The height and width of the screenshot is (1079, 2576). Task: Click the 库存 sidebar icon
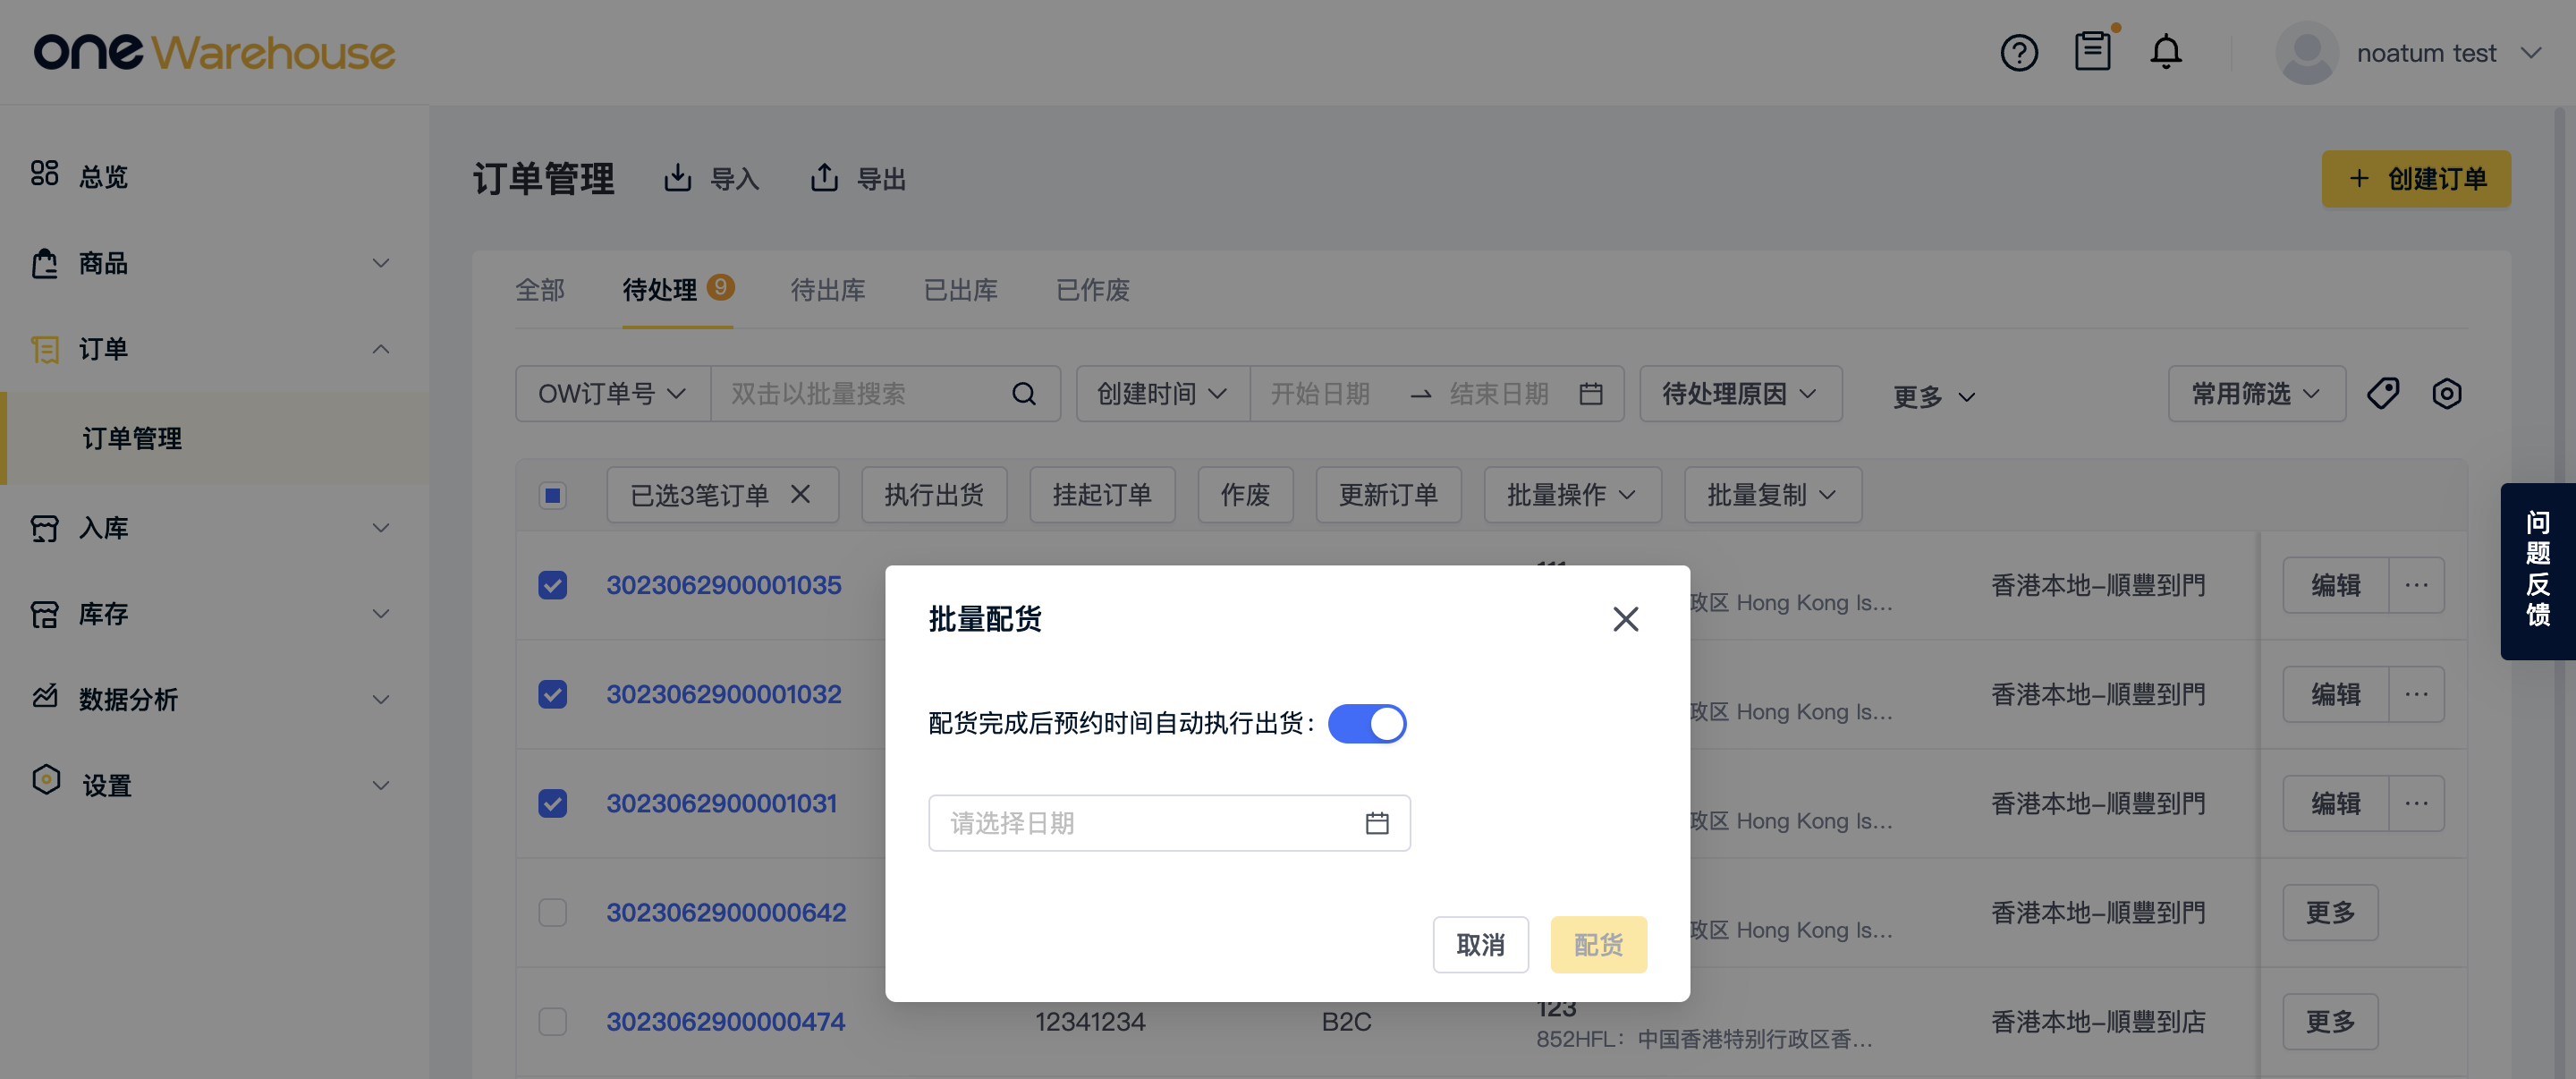pyautogui.click(x=45, y=614)
